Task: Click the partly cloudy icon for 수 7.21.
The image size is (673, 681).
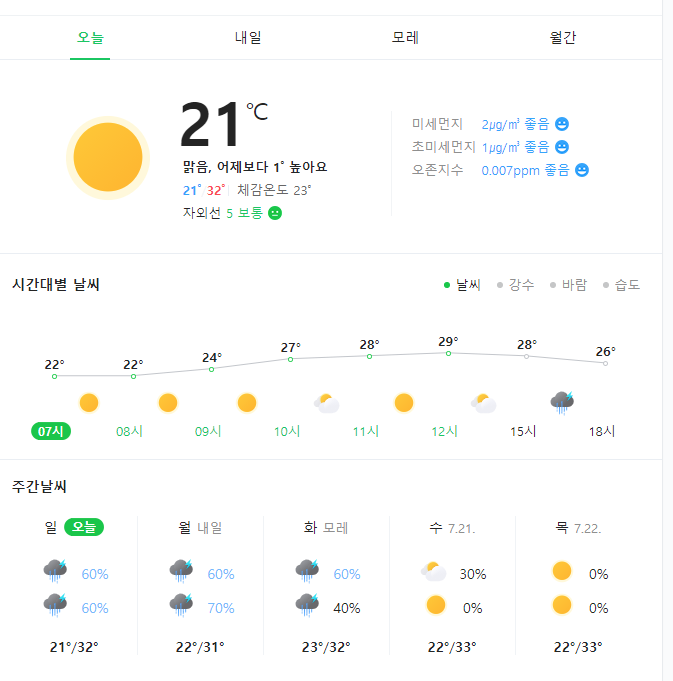Action: point(433,573)
